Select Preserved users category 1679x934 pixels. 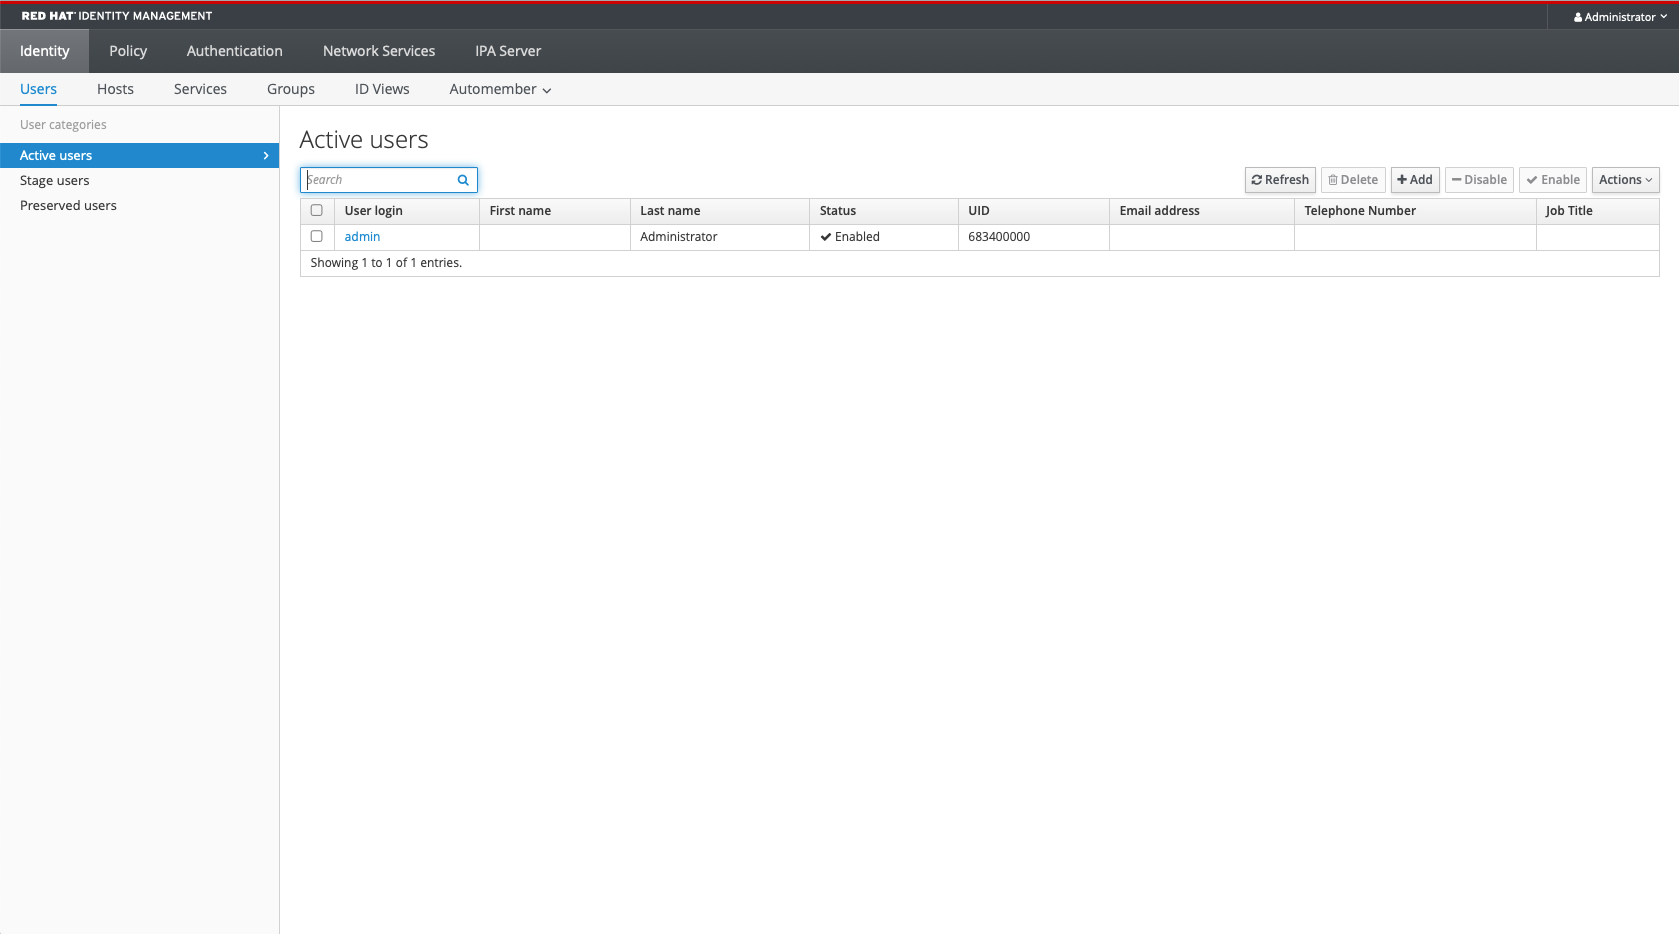point(68,206)
